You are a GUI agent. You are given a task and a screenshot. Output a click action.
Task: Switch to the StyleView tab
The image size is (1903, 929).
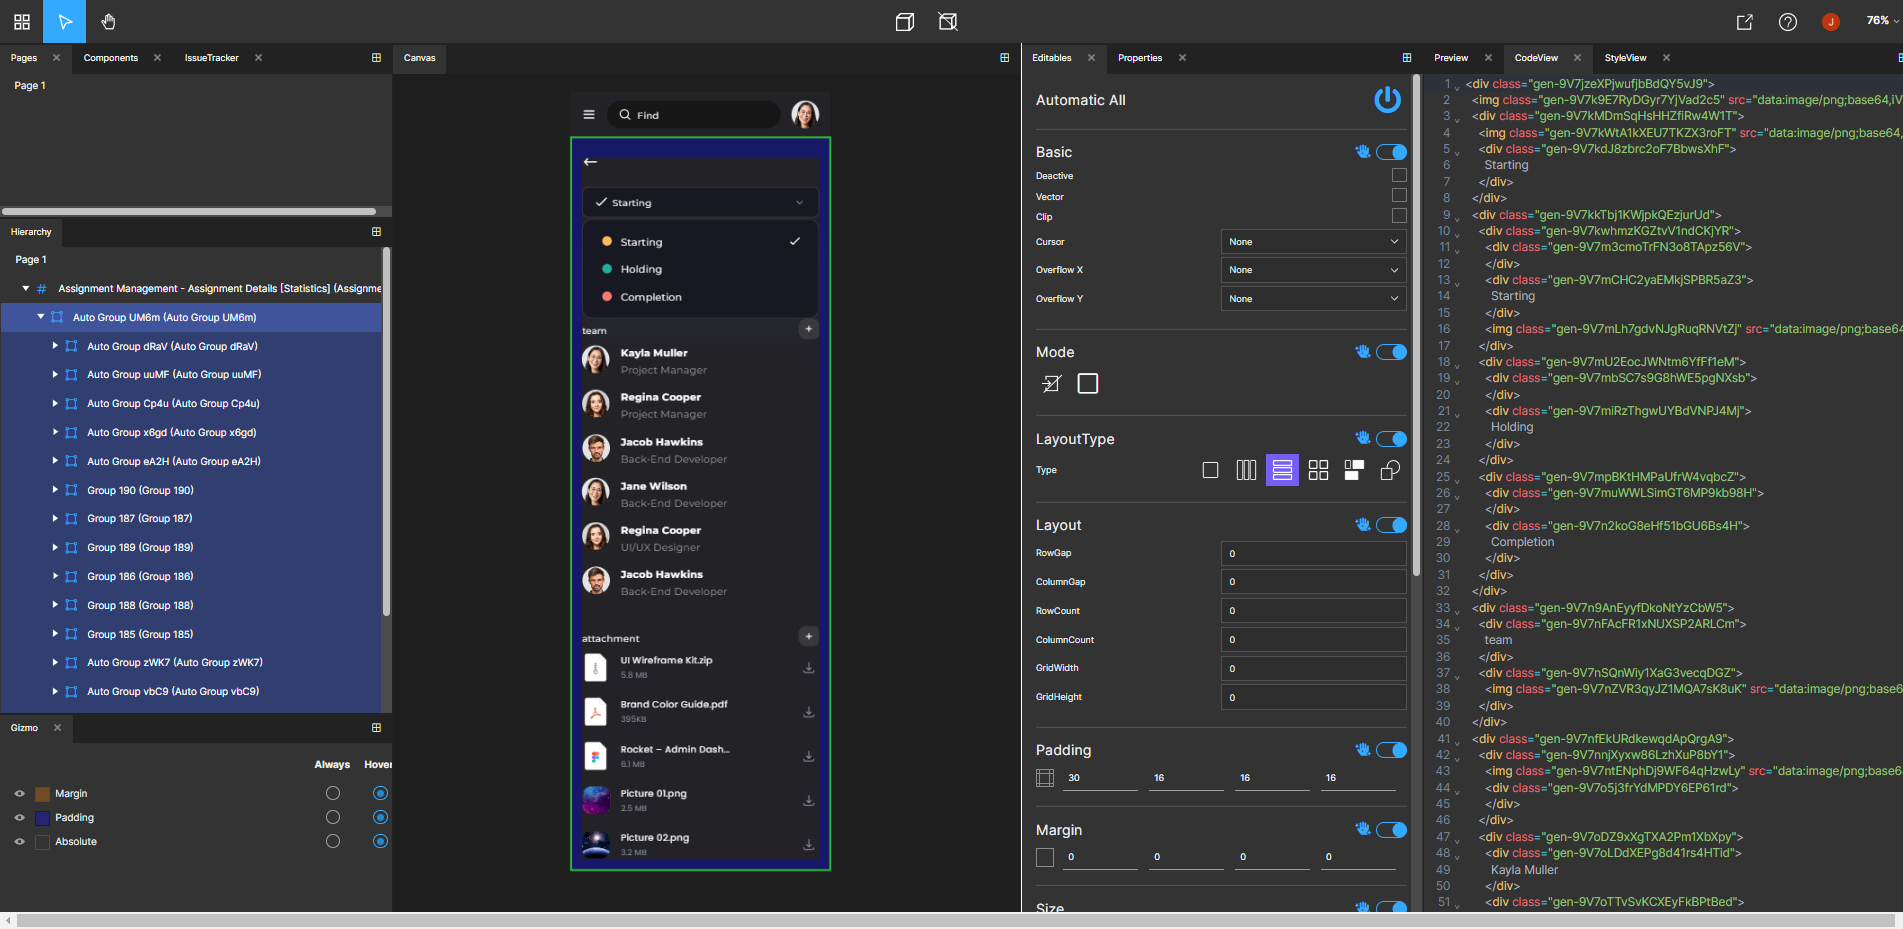[x=1628, y=58]
